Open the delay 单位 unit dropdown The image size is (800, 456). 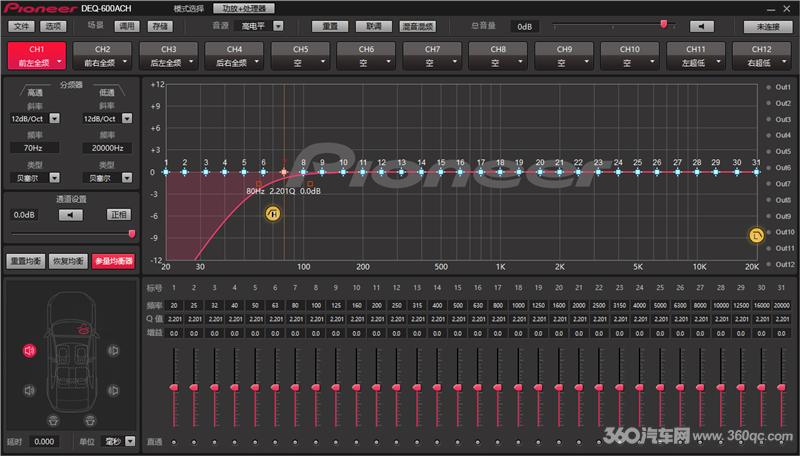131,441
